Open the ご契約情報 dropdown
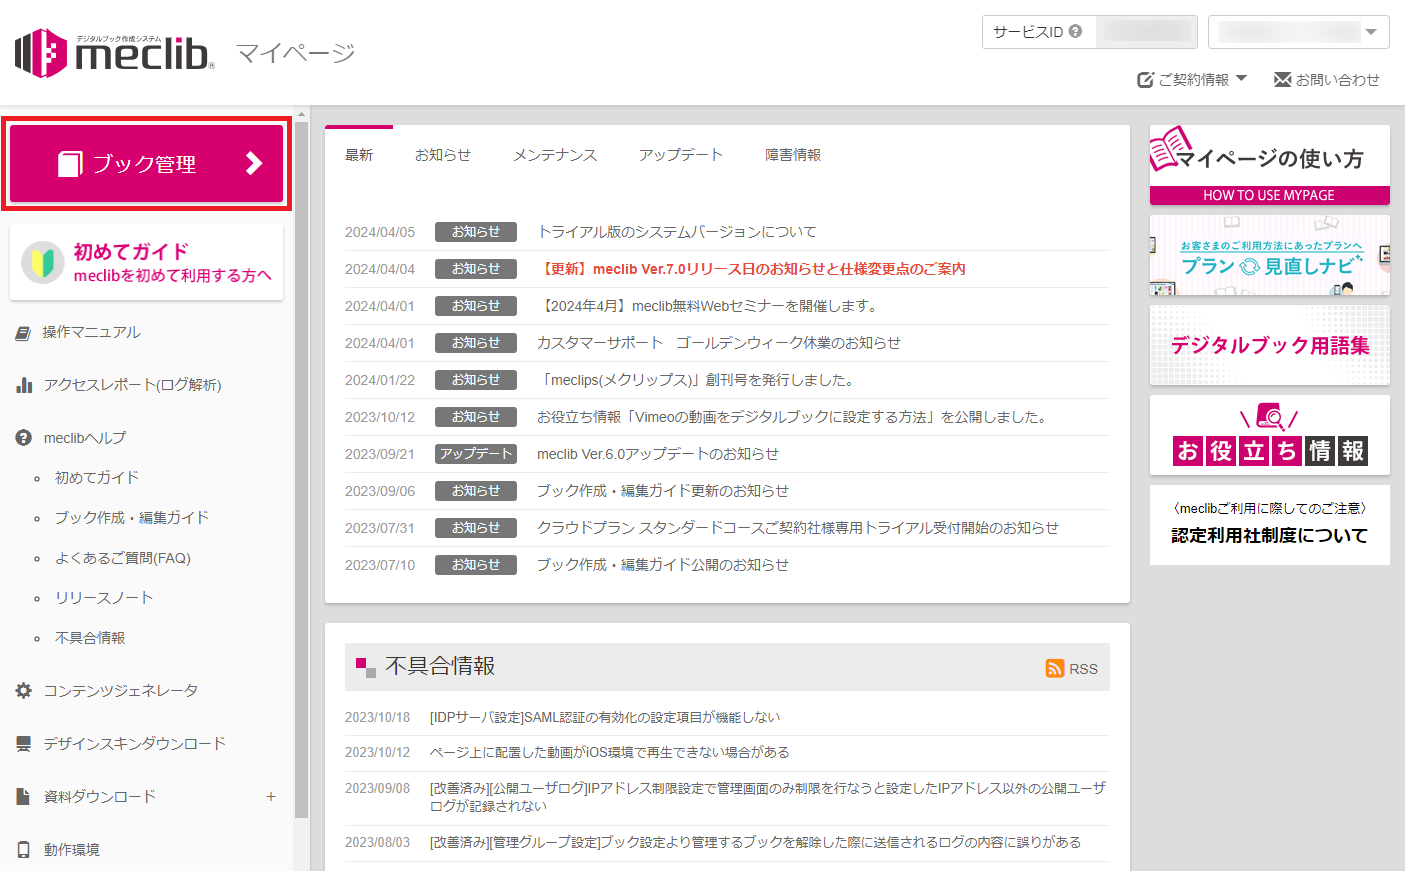The height and width of the screenshot is (871, 1405). 1192,79
